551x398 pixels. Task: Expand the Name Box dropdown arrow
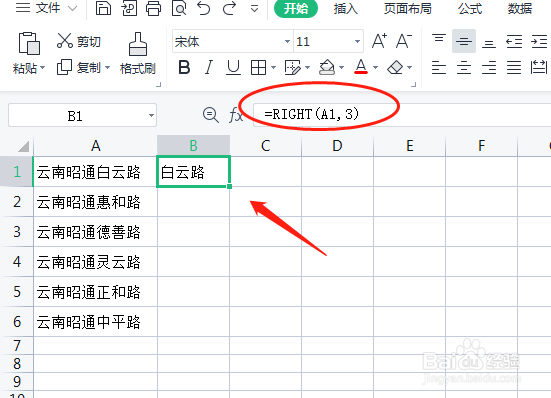pos(151,116)
